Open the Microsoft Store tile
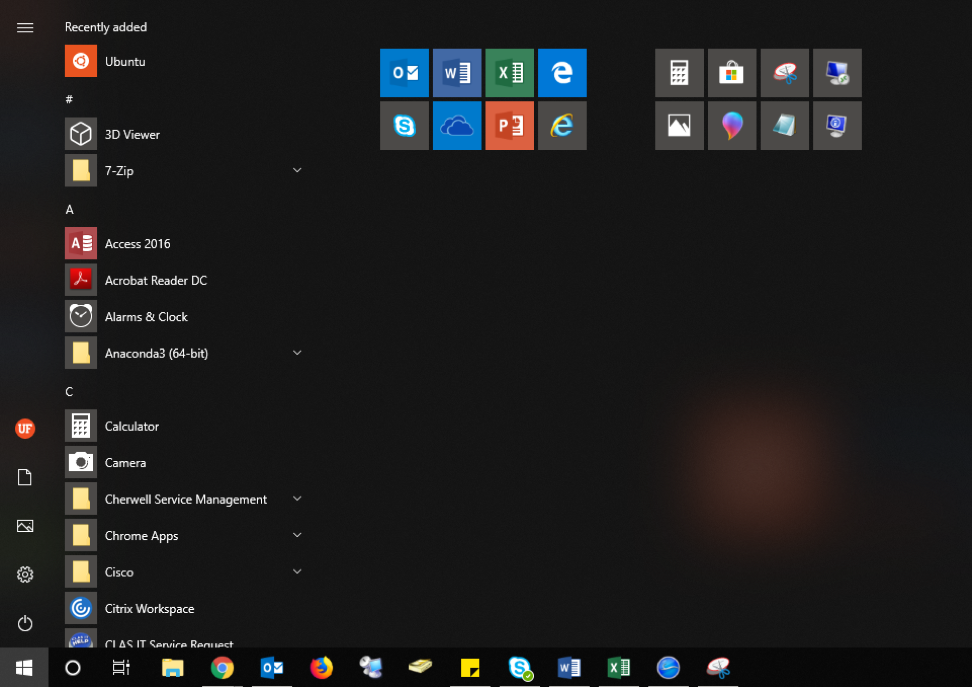The width and height of the screenshot is (972, 687). pos(732,73)
